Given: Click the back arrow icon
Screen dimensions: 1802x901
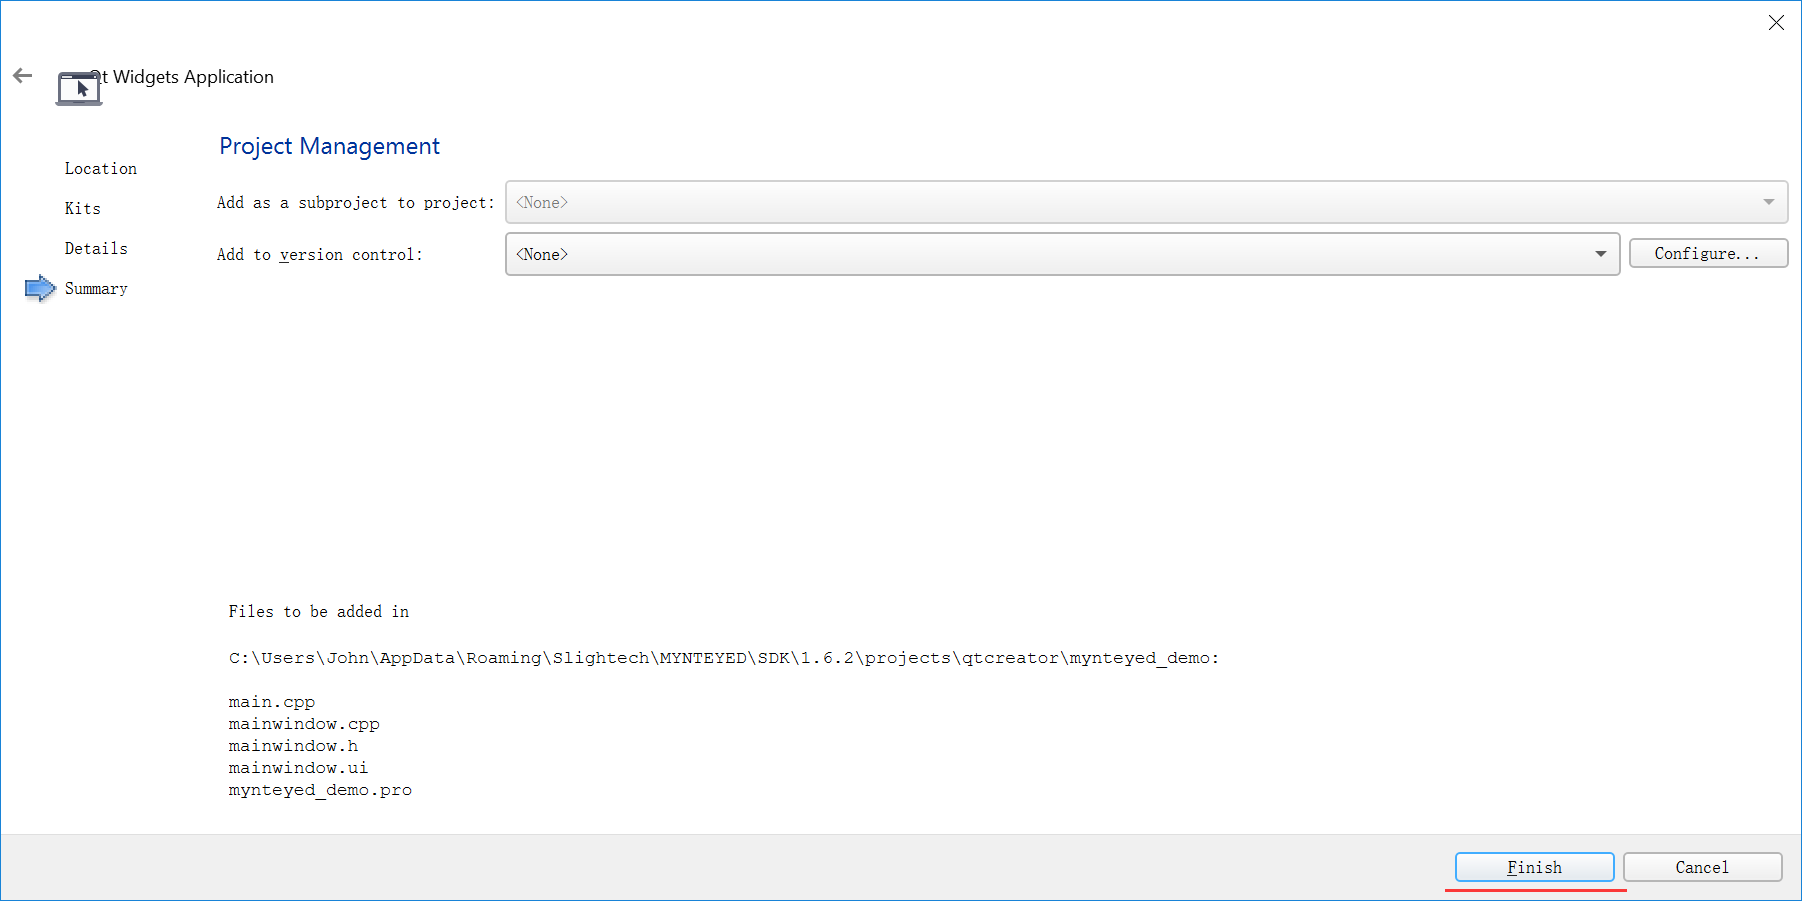Looking at the screenshot, I should (23, 76).
